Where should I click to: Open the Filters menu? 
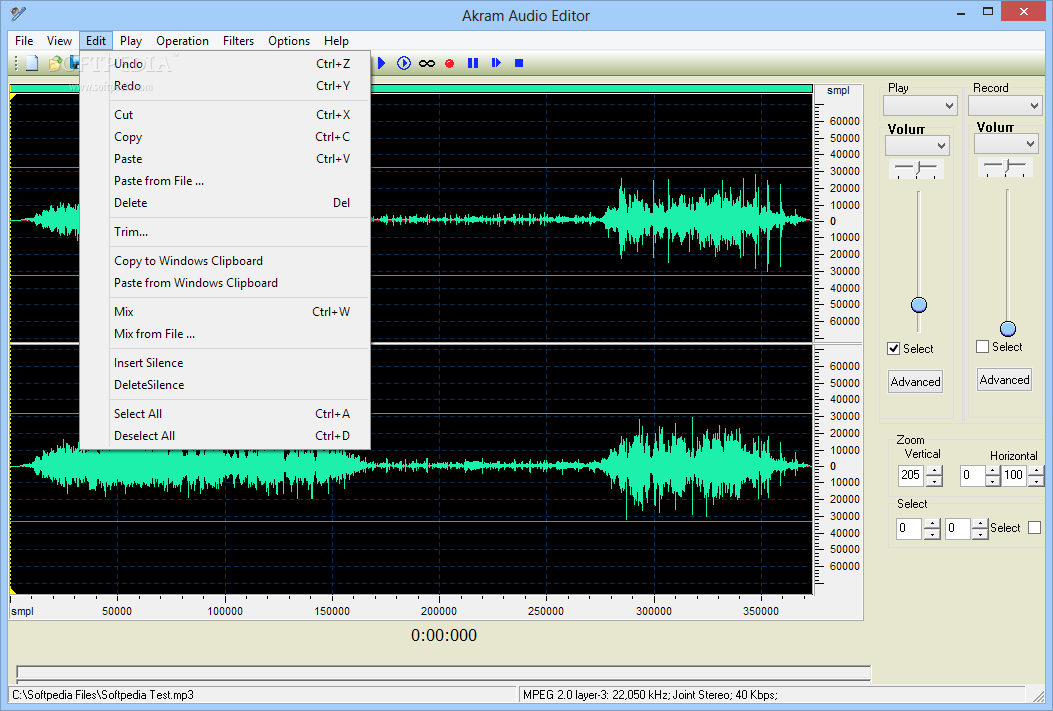pyautogui.click(x=238, y=41)
